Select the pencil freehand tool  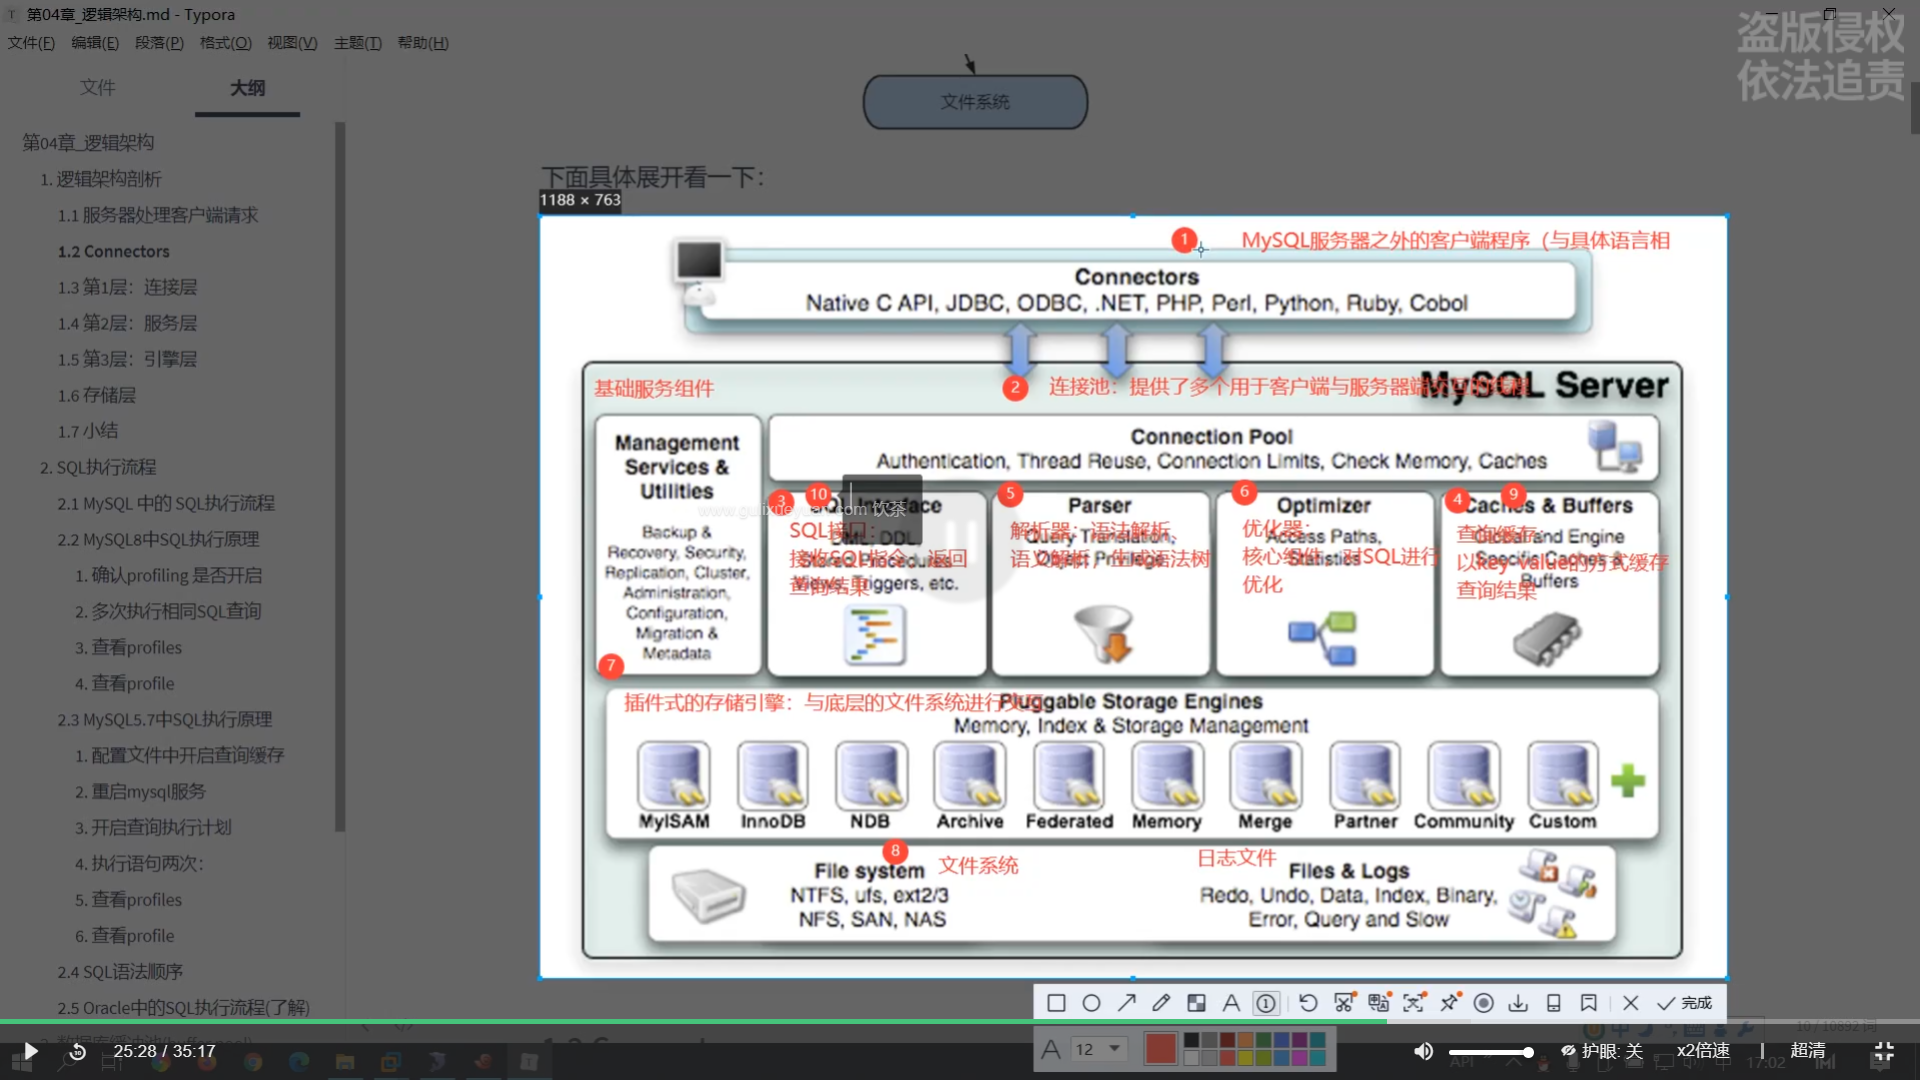click(1161, 1003)
